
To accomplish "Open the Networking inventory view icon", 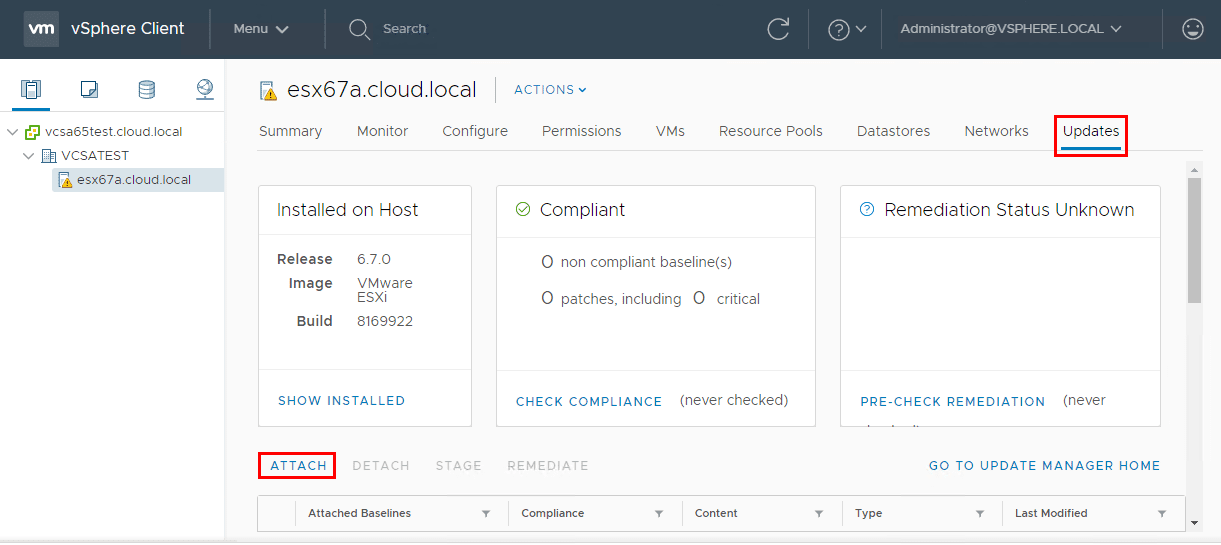I will (x=205, y=90).
